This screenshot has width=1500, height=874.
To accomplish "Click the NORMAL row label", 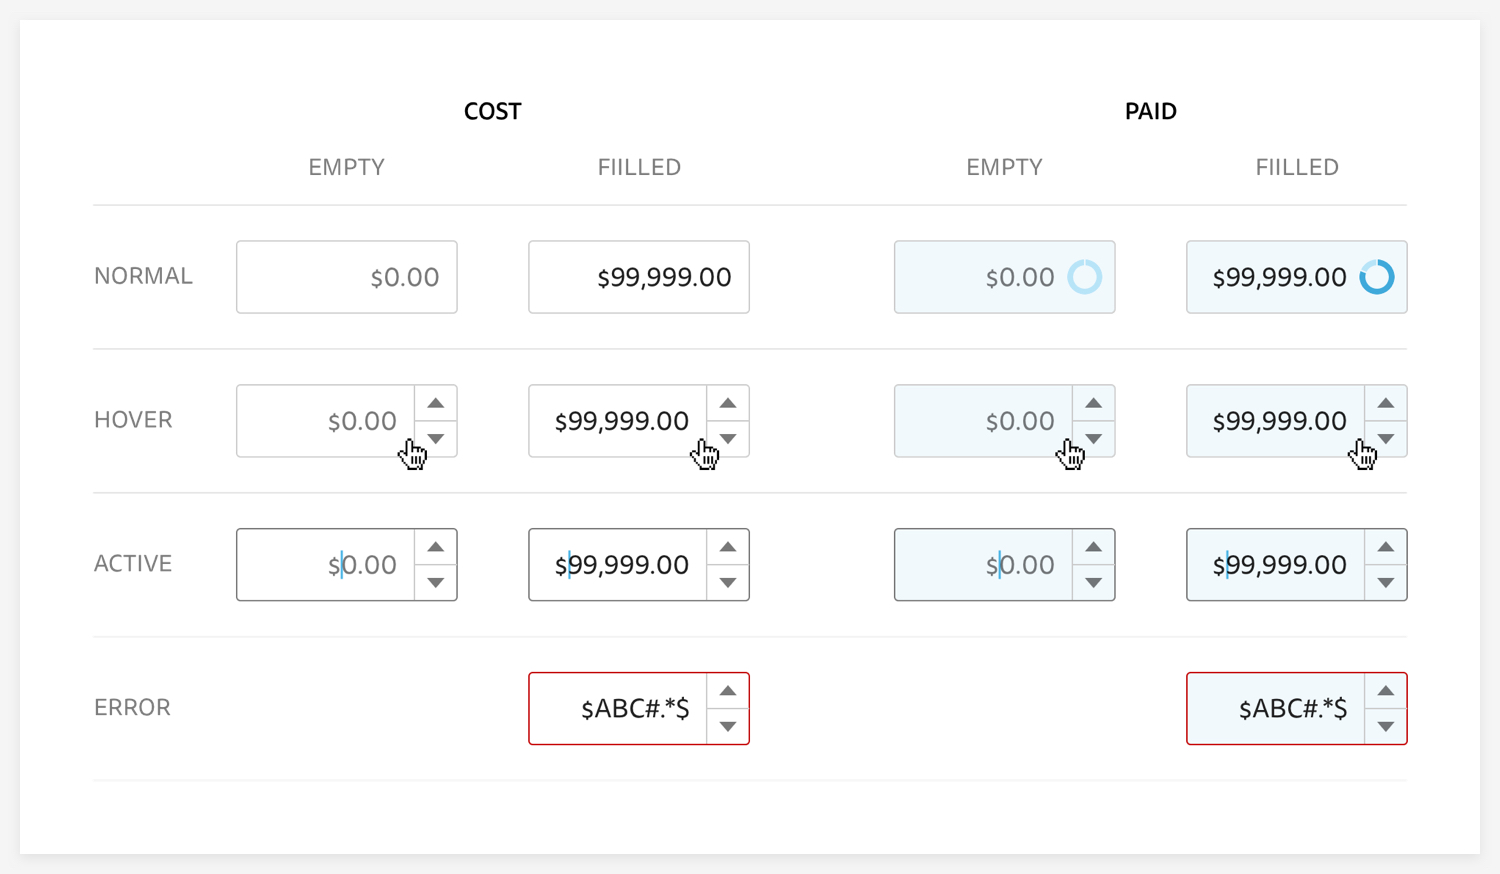I will (143, 276).
